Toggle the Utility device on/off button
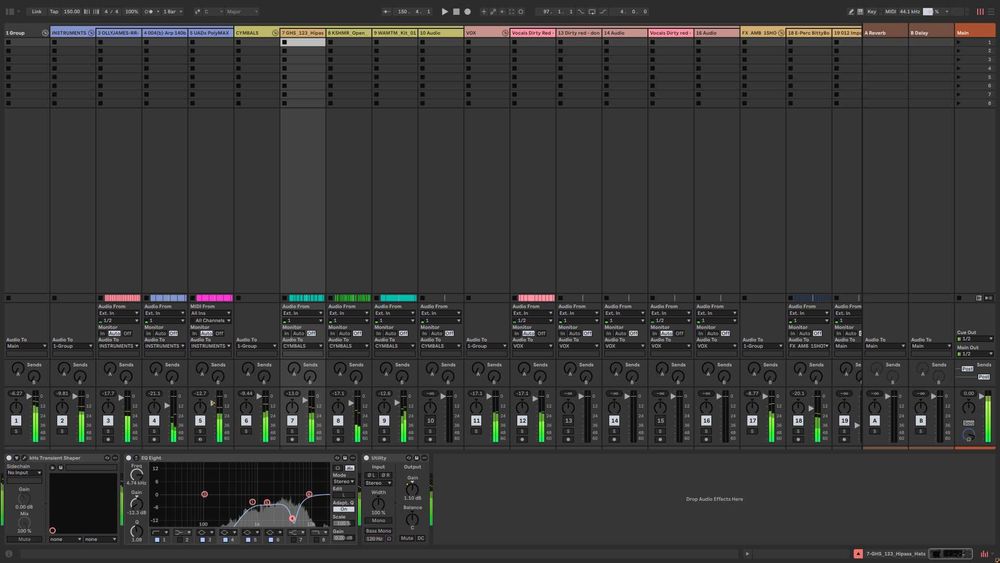 (366, 458)
